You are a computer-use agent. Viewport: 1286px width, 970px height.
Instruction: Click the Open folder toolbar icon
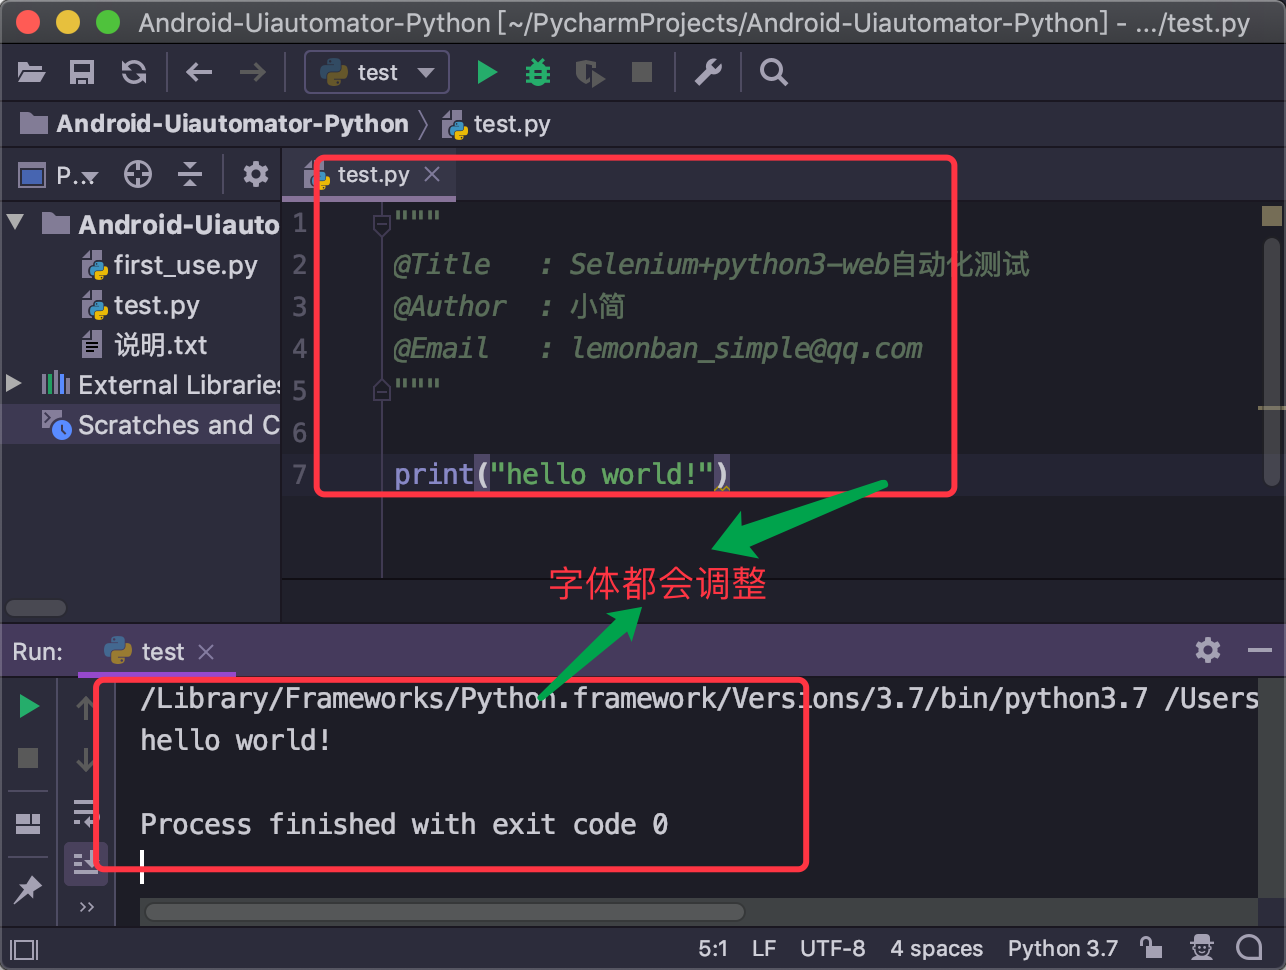pos(32,72)
